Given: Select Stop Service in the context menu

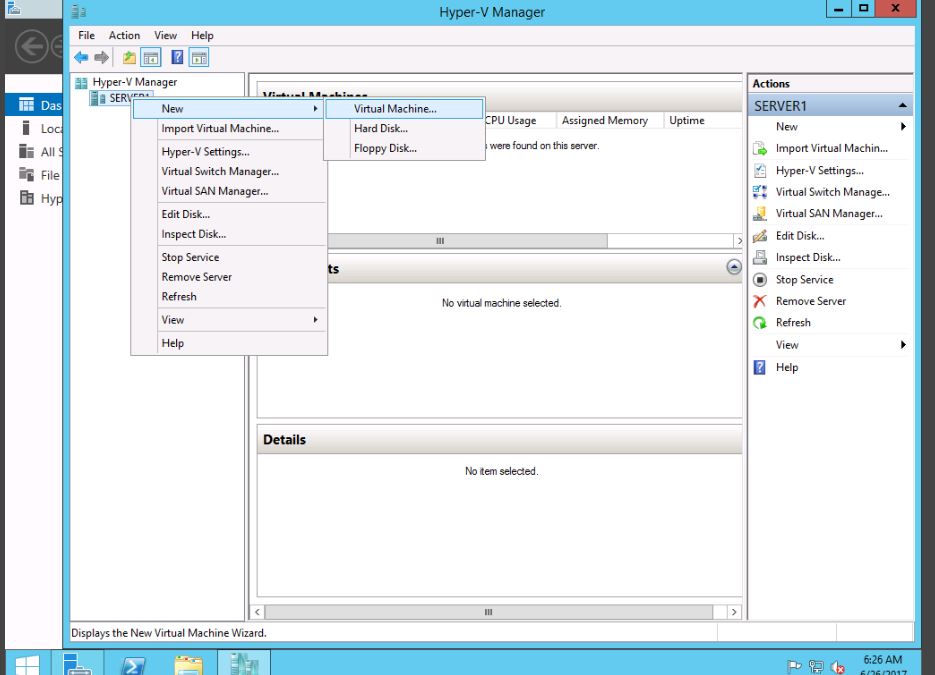Looking at the screenshot, I should pyautogui.click(x=229, y=257).
